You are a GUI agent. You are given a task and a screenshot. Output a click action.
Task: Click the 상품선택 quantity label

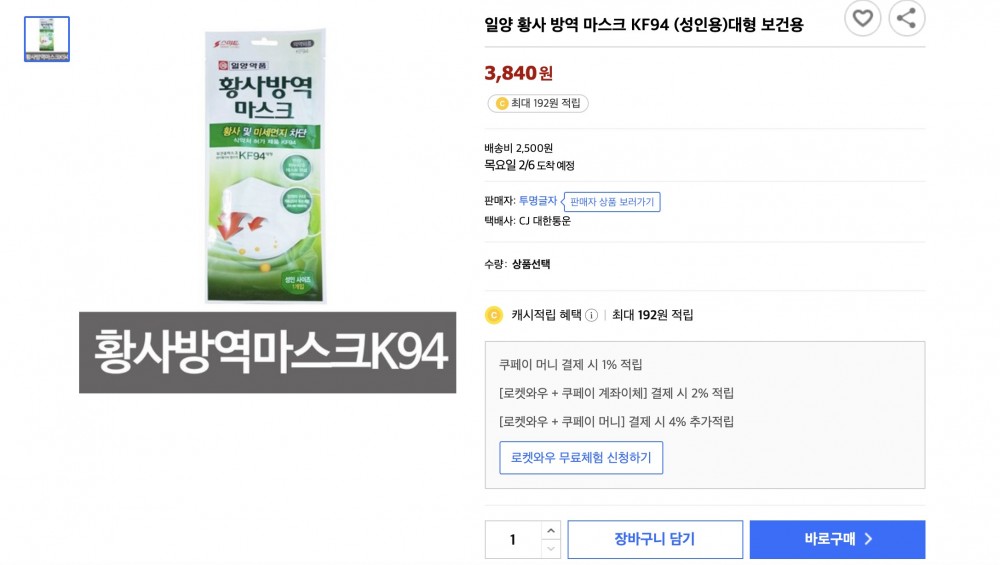tap(531, 265)
